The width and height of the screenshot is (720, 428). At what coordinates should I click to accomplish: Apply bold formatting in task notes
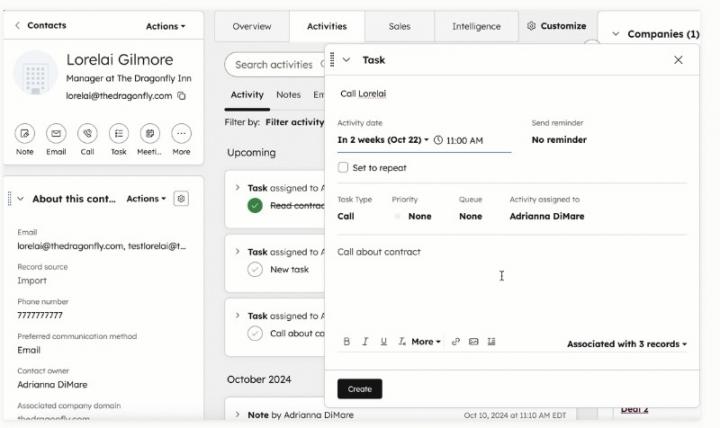coord(347,342)
